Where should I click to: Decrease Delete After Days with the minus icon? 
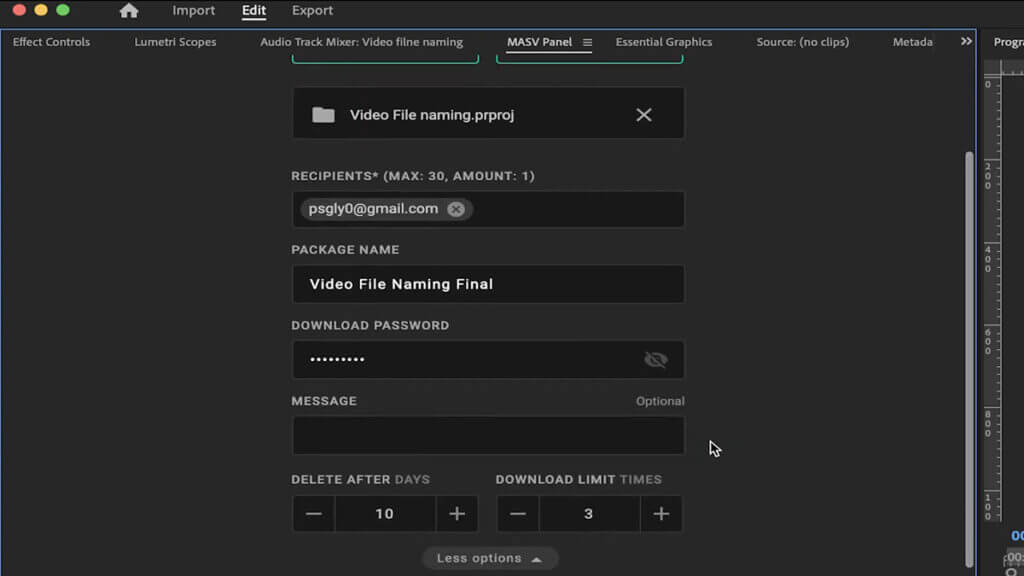313,513
